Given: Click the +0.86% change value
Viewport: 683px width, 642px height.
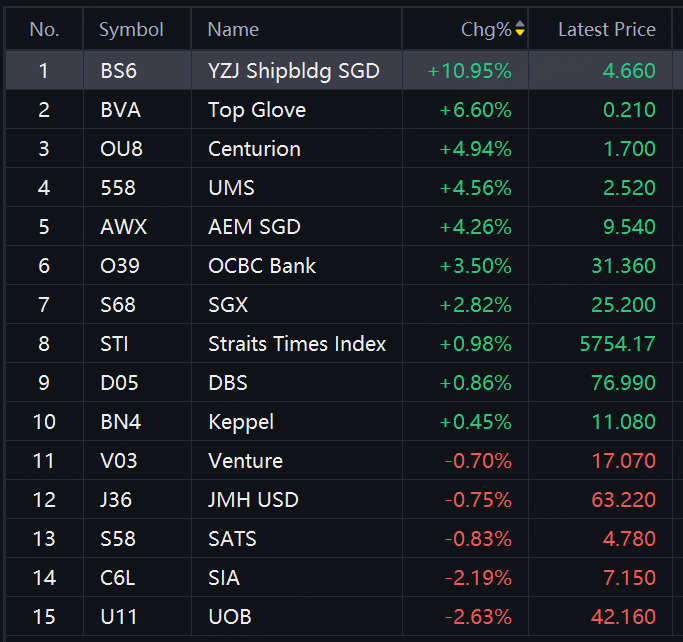Looking at the screenshot, I should 475,383.
